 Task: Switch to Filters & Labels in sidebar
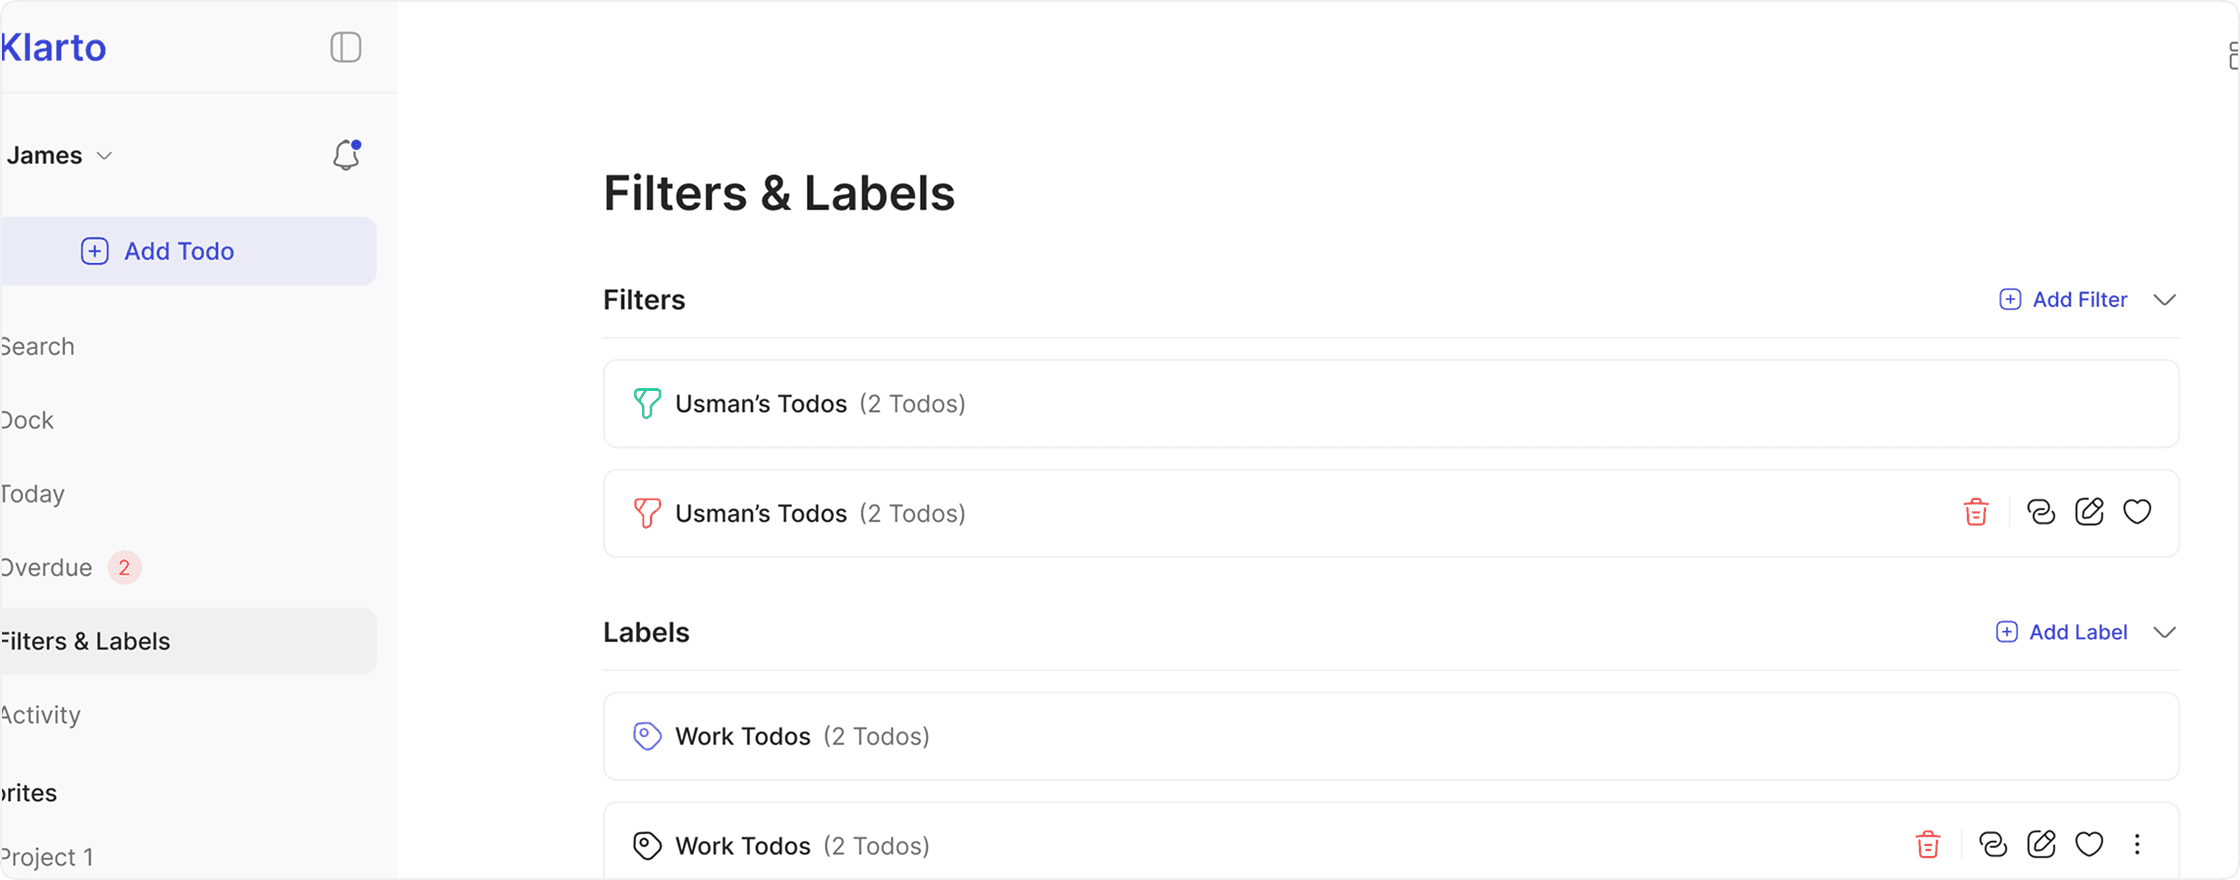pyautogui.click(x=85, y=641)
